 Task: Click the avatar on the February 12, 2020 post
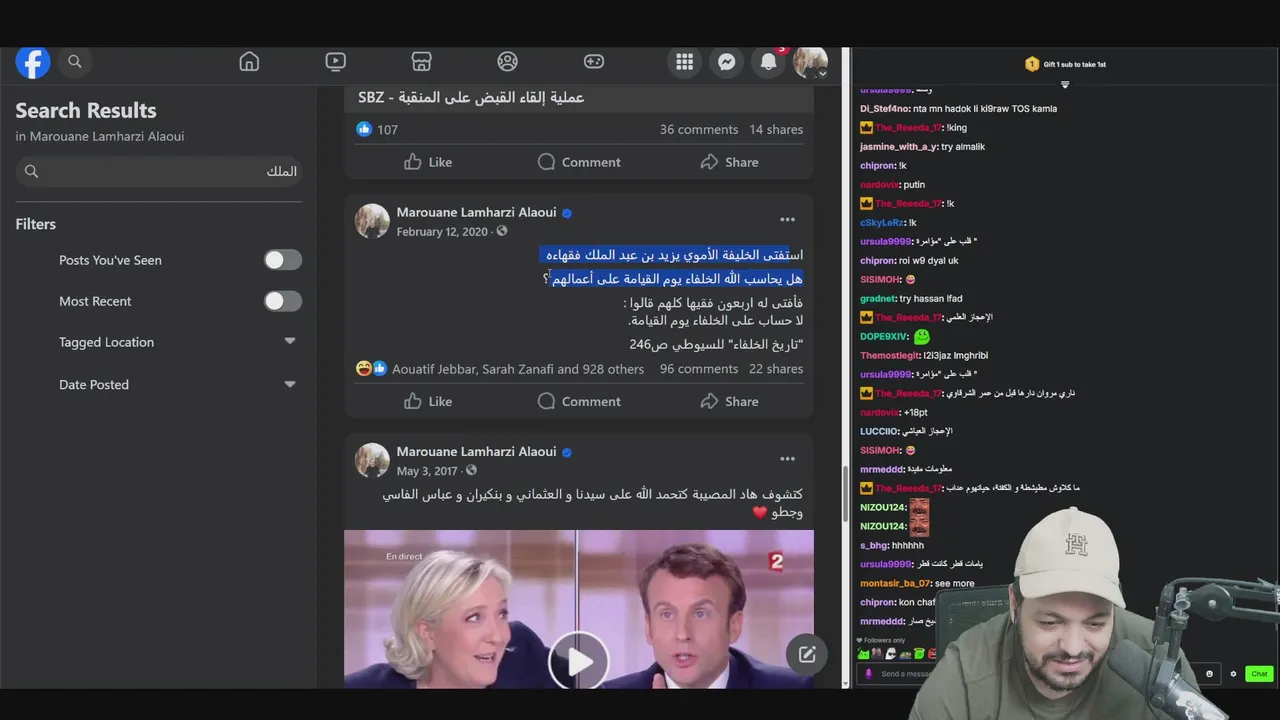[x=372, y=221]
